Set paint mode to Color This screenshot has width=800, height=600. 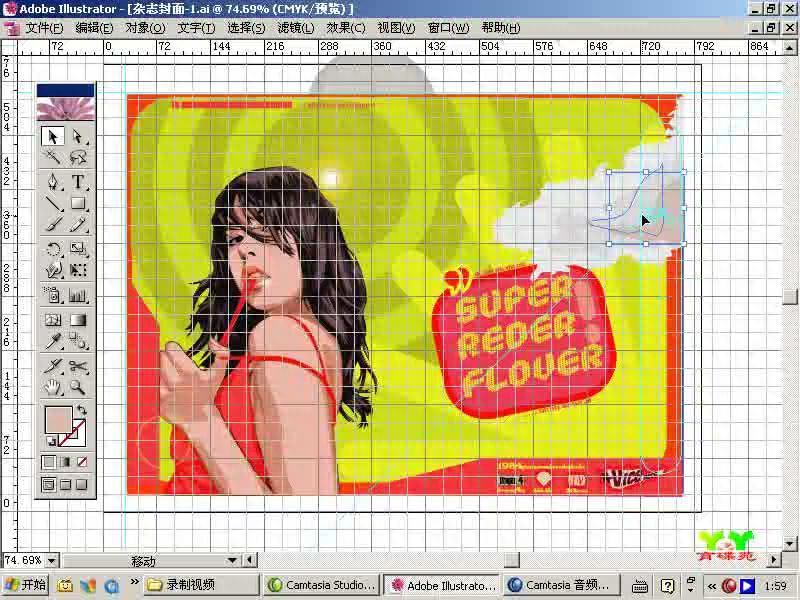click(x=48, y=462)
